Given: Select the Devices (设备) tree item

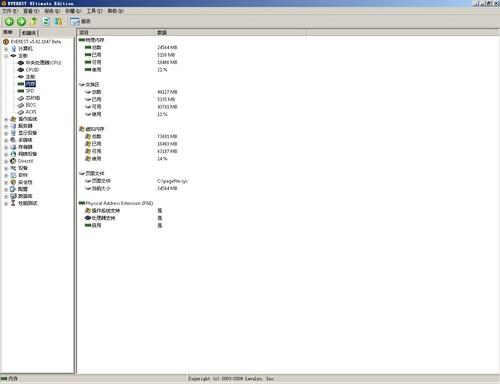Looking at the screenshot, I should point(23,168).
